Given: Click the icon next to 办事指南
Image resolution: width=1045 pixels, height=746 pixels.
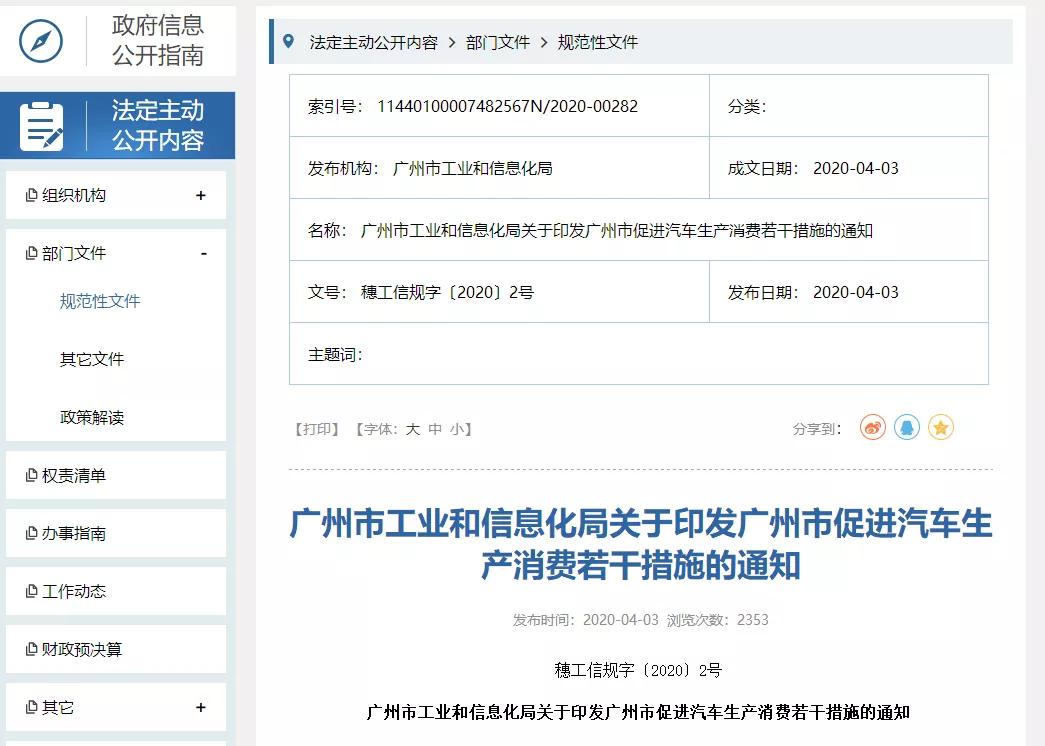Looking at the screenshot, I should pos(30,533).
